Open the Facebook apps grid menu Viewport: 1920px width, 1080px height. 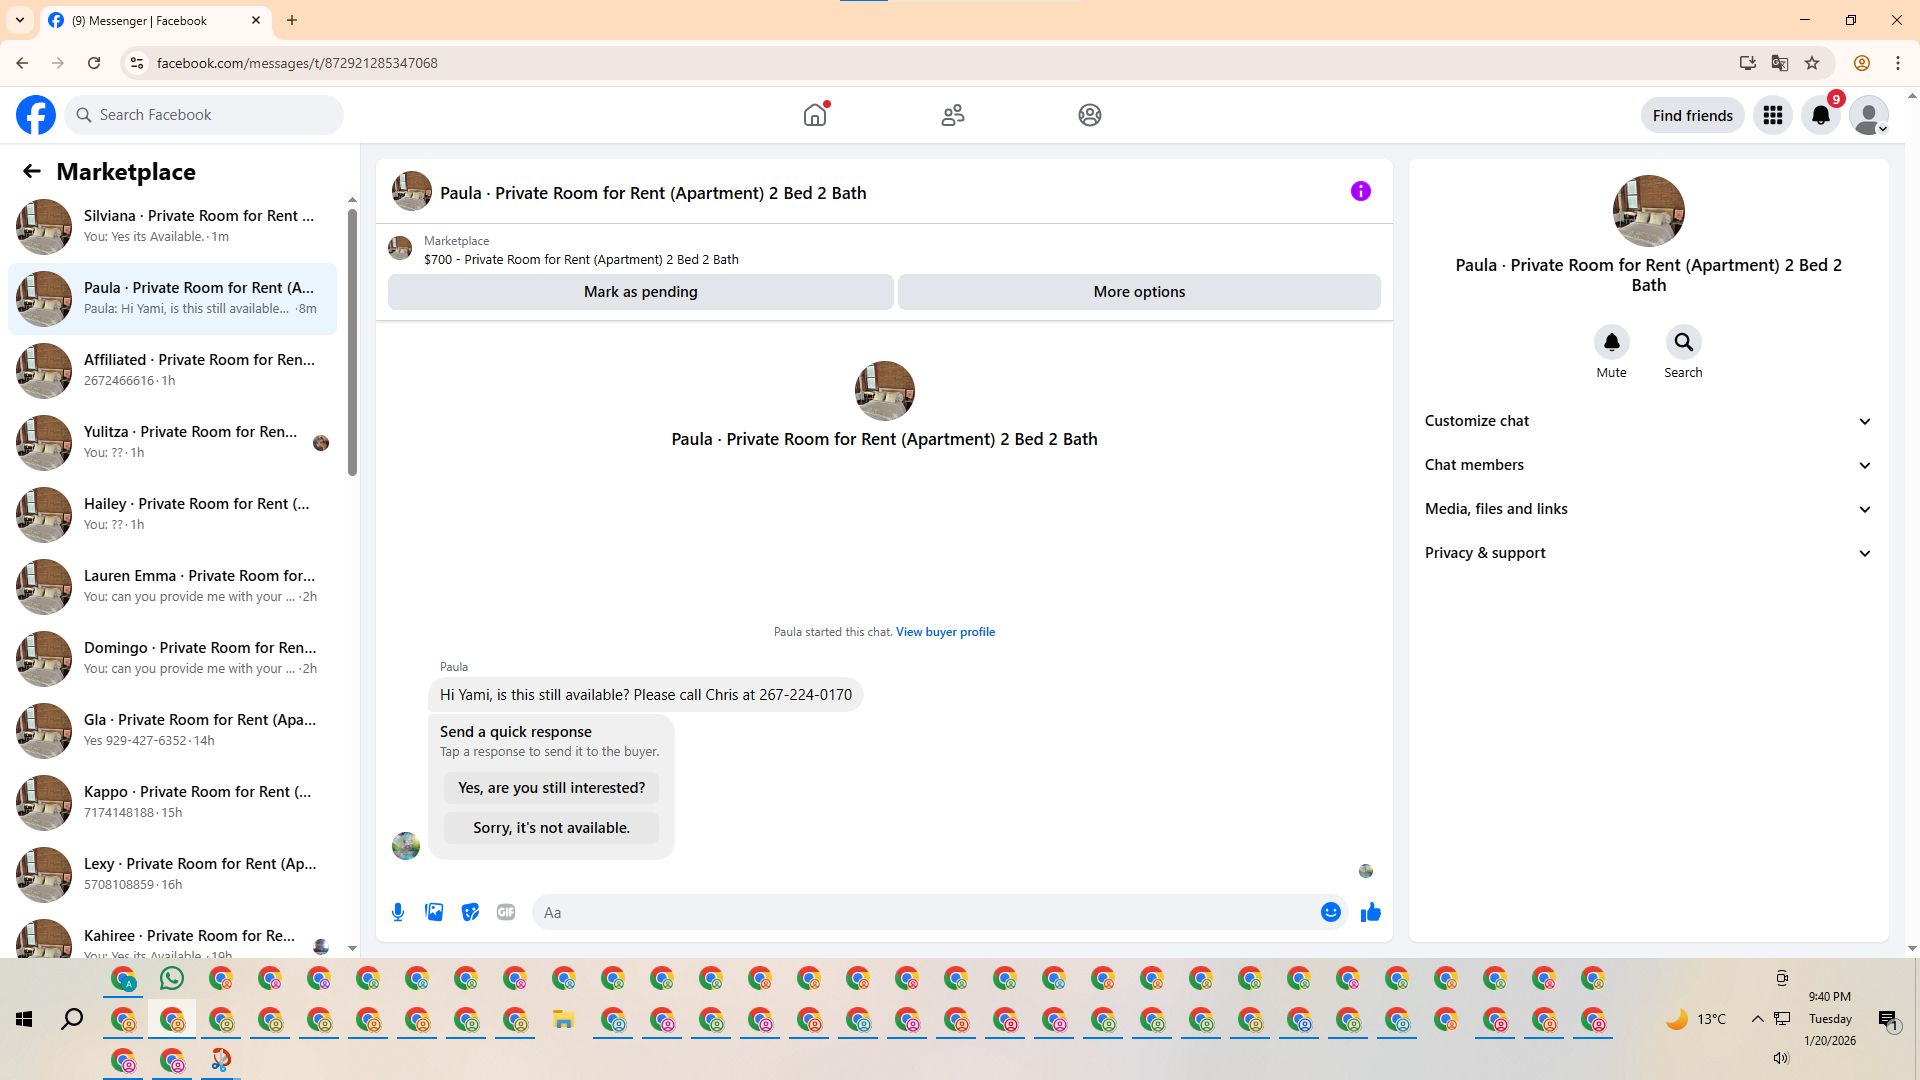click(1773, 115)
